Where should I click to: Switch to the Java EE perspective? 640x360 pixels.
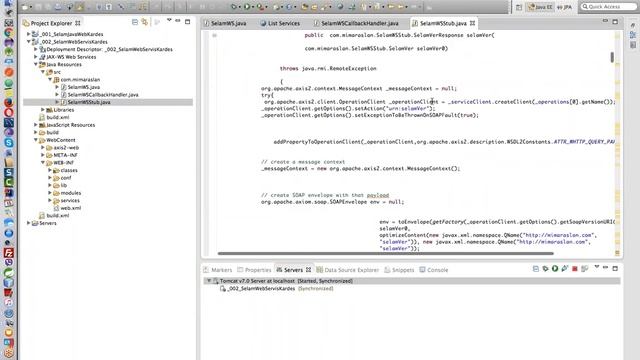pos(540,7)
